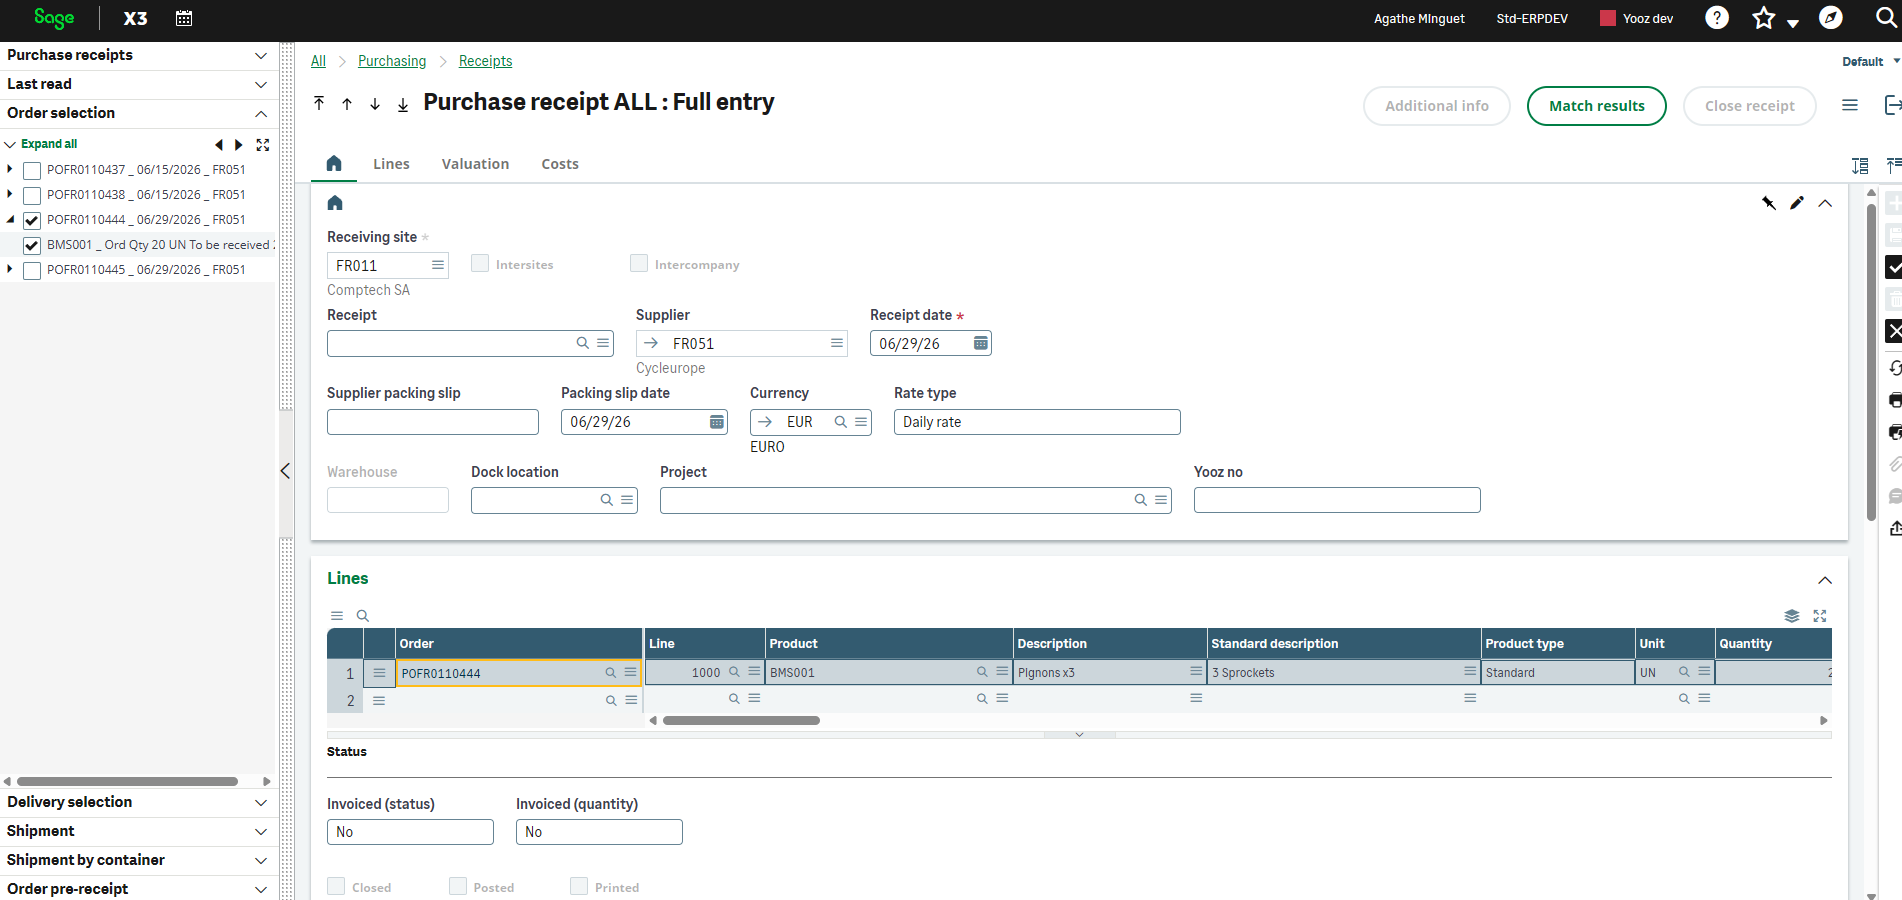Click the pencil edit icon in header section
The height and width of the screenshot is (900, 1902).
tap(1797, 203)
